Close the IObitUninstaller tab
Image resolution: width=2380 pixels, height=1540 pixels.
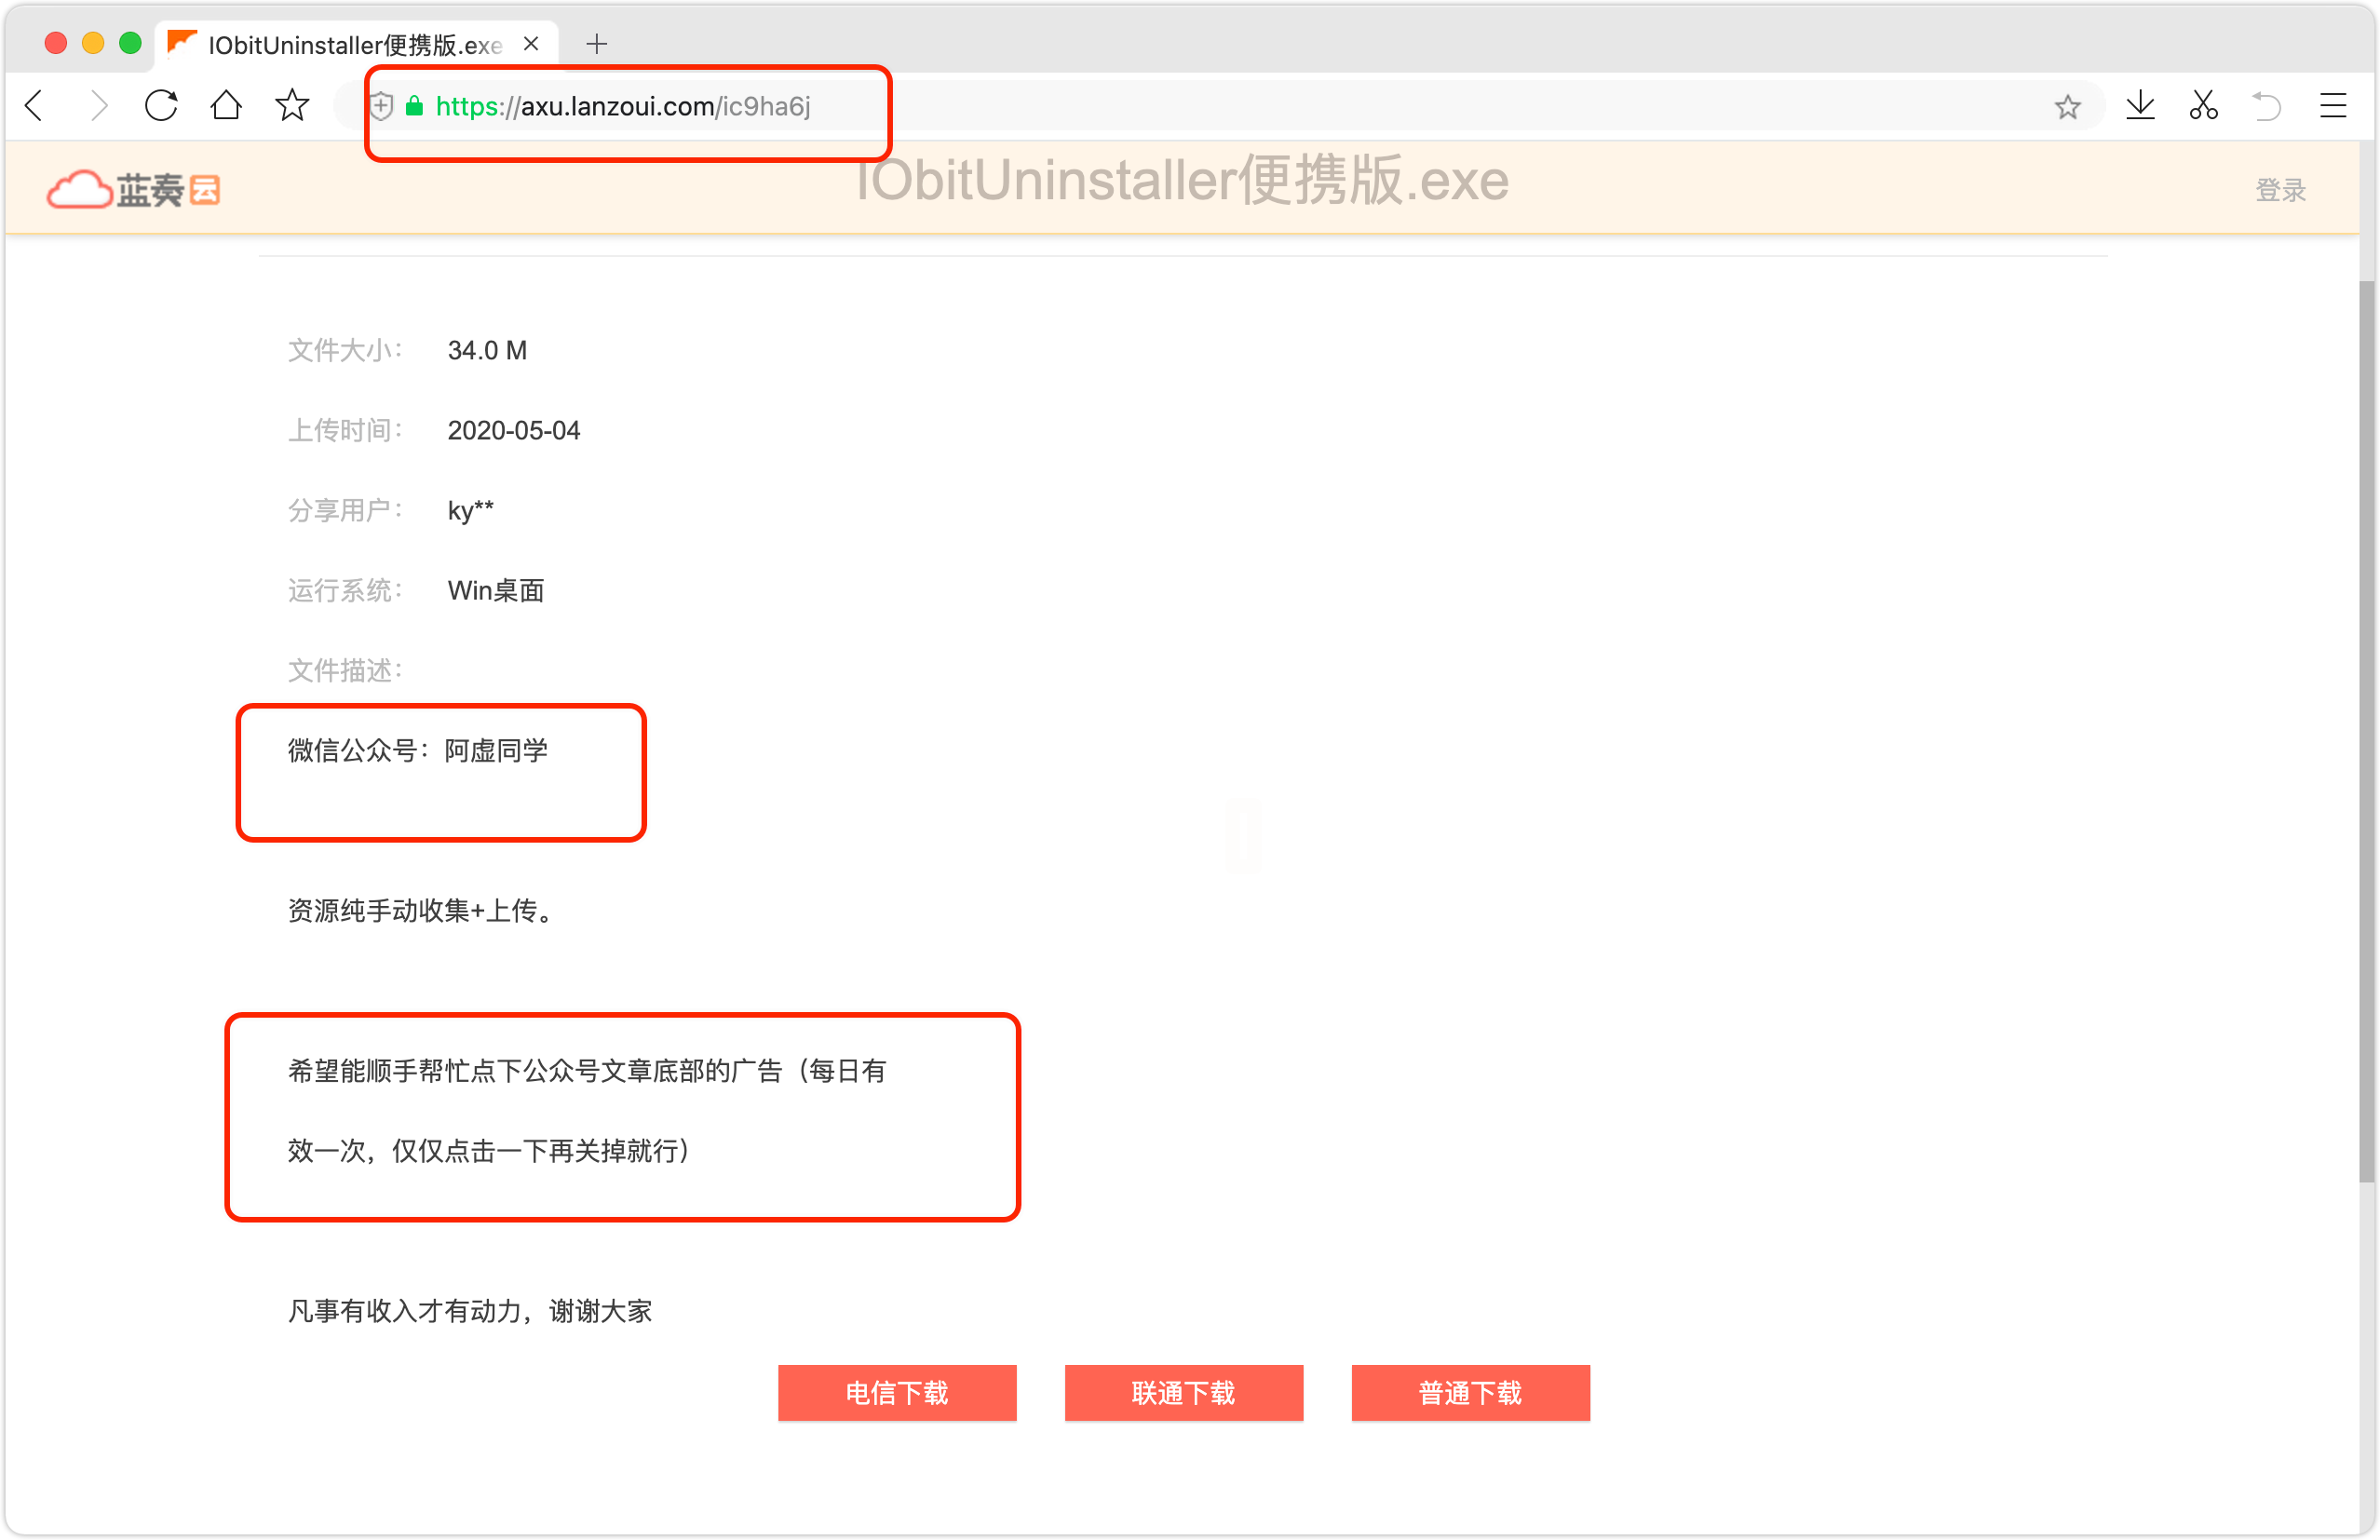531,44
